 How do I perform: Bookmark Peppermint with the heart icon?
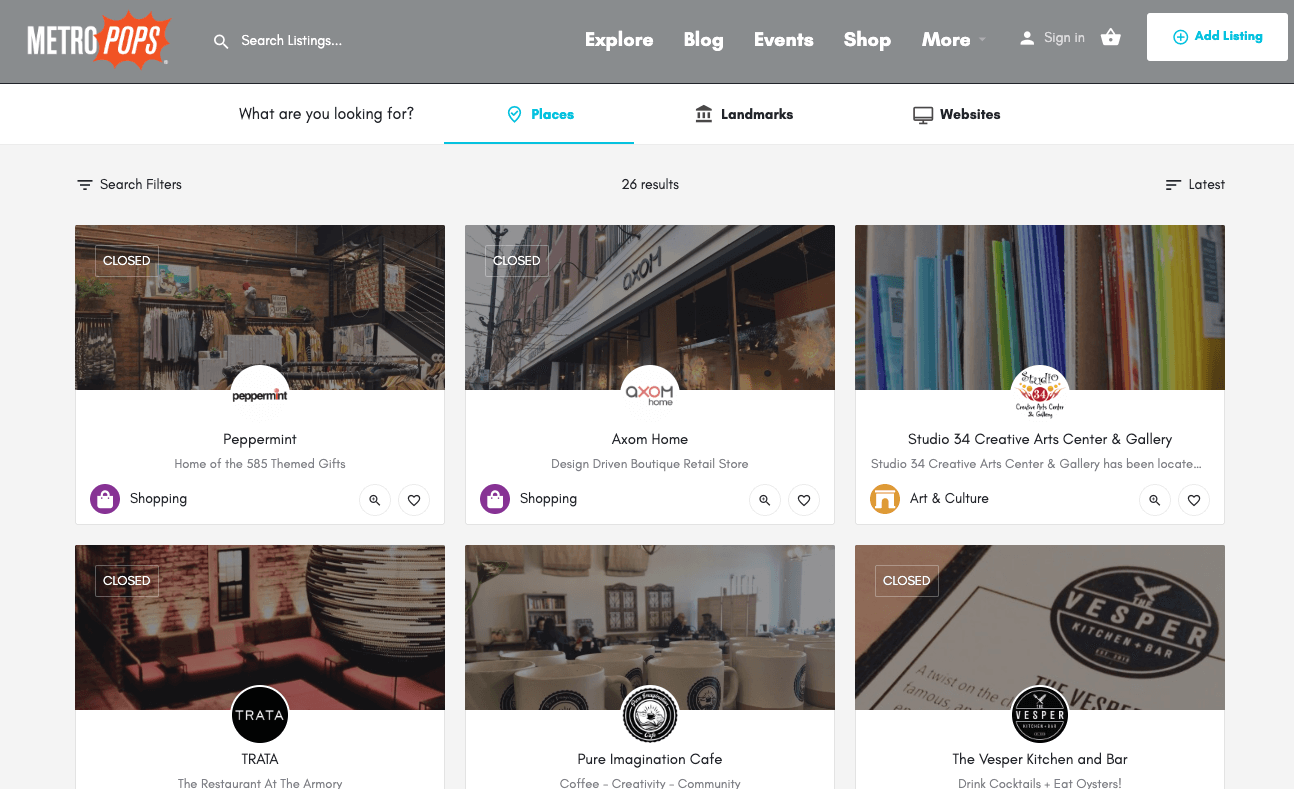(x=414, y=500)
